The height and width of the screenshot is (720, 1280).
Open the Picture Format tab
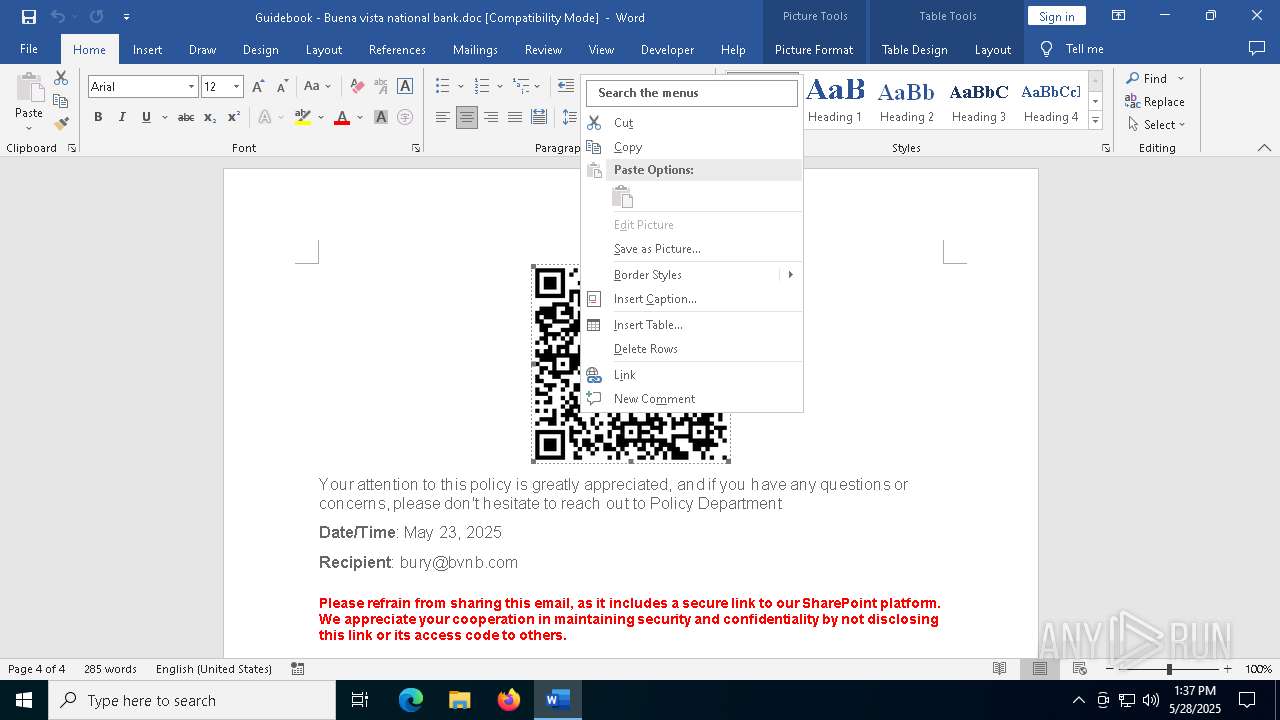click(814, 49)
